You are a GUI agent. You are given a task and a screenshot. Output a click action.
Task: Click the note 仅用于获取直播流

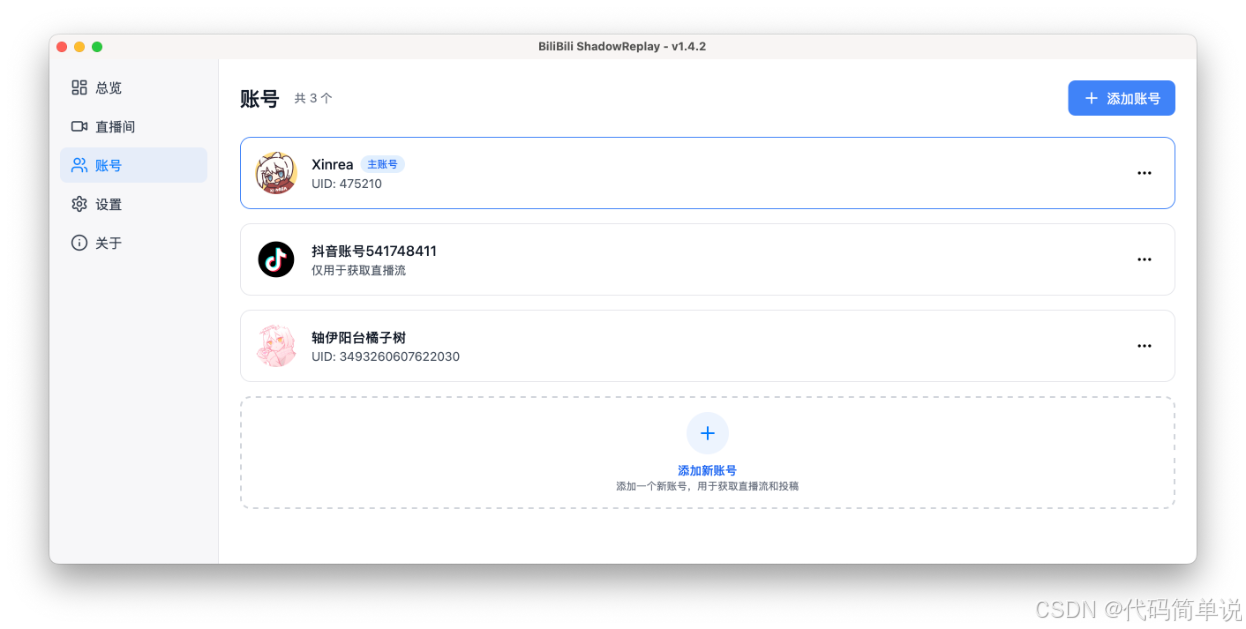(x=358, y=270)
